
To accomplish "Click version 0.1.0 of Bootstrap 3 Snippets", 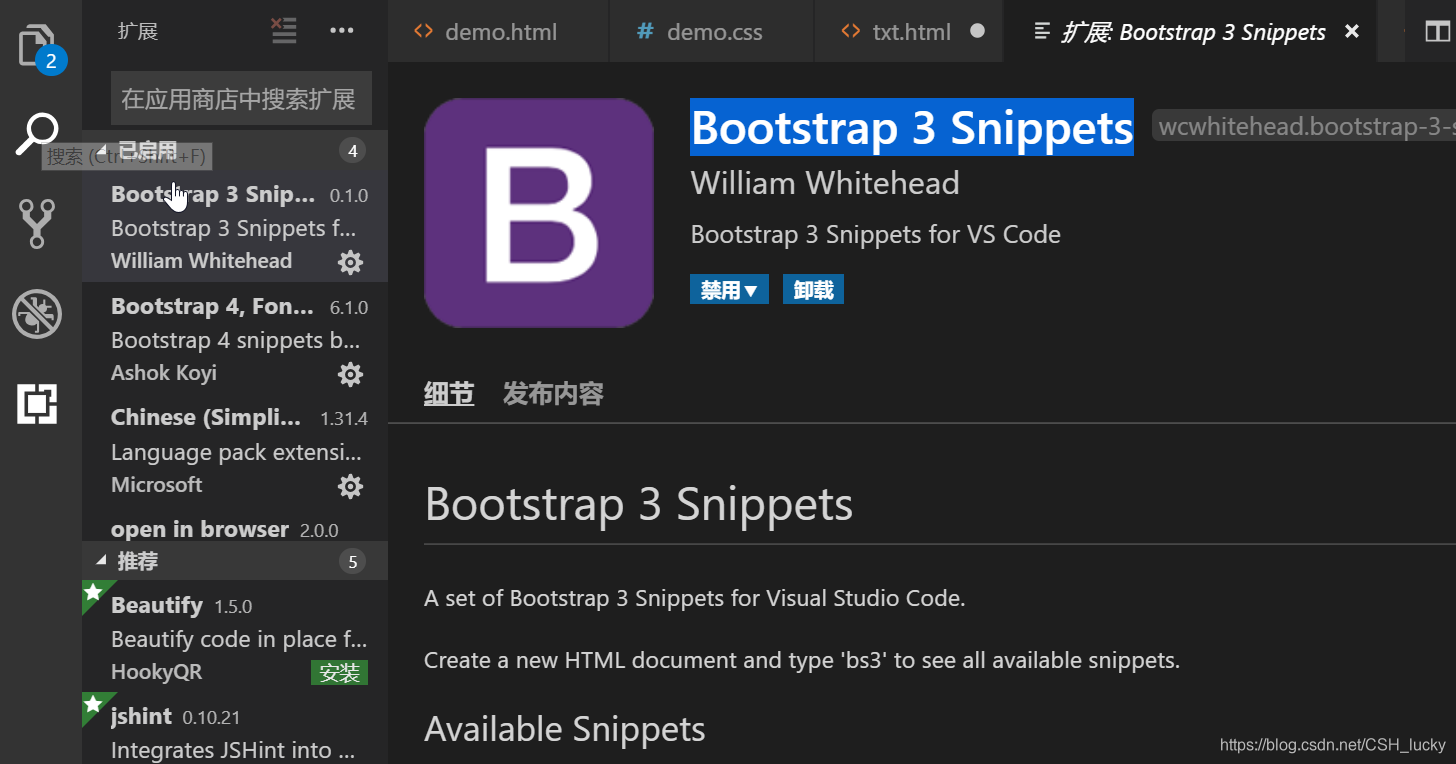I will tap(349, 196).
